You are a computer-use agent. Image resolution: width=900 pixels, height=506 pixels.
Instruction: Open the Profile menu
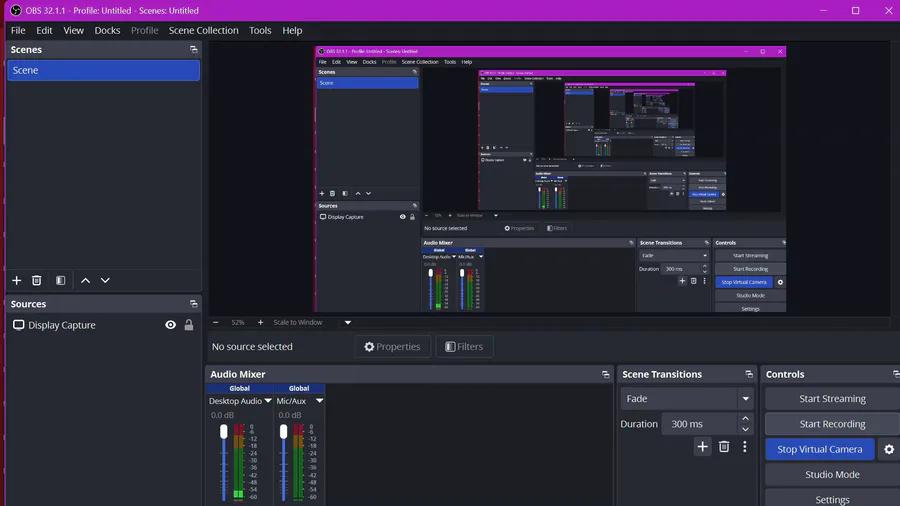pos(145,30)
